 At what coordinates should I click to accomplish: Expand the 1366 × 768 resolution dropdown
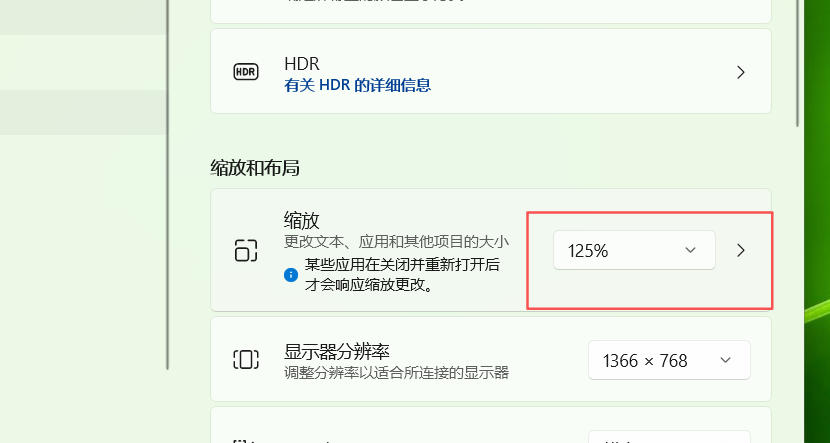(669, 360)
